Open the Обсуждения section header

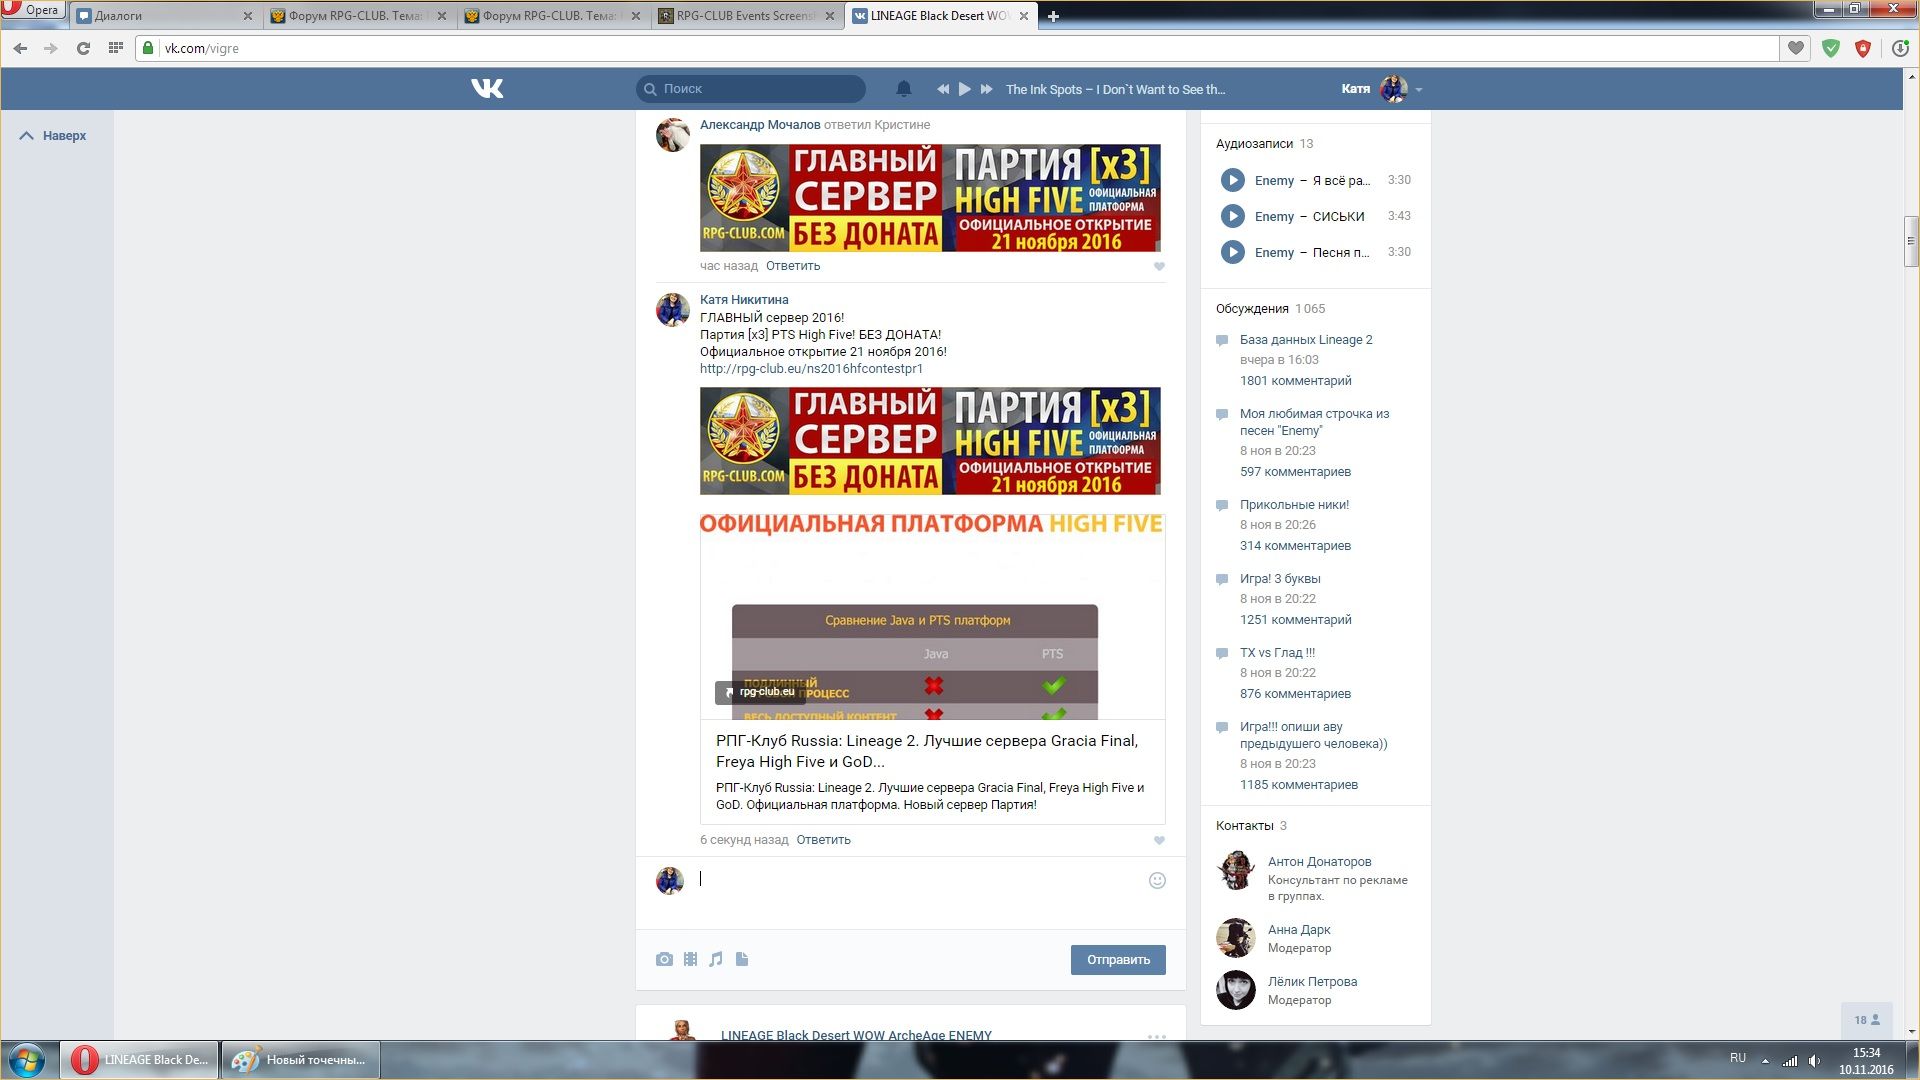(x=1270, y=309)
